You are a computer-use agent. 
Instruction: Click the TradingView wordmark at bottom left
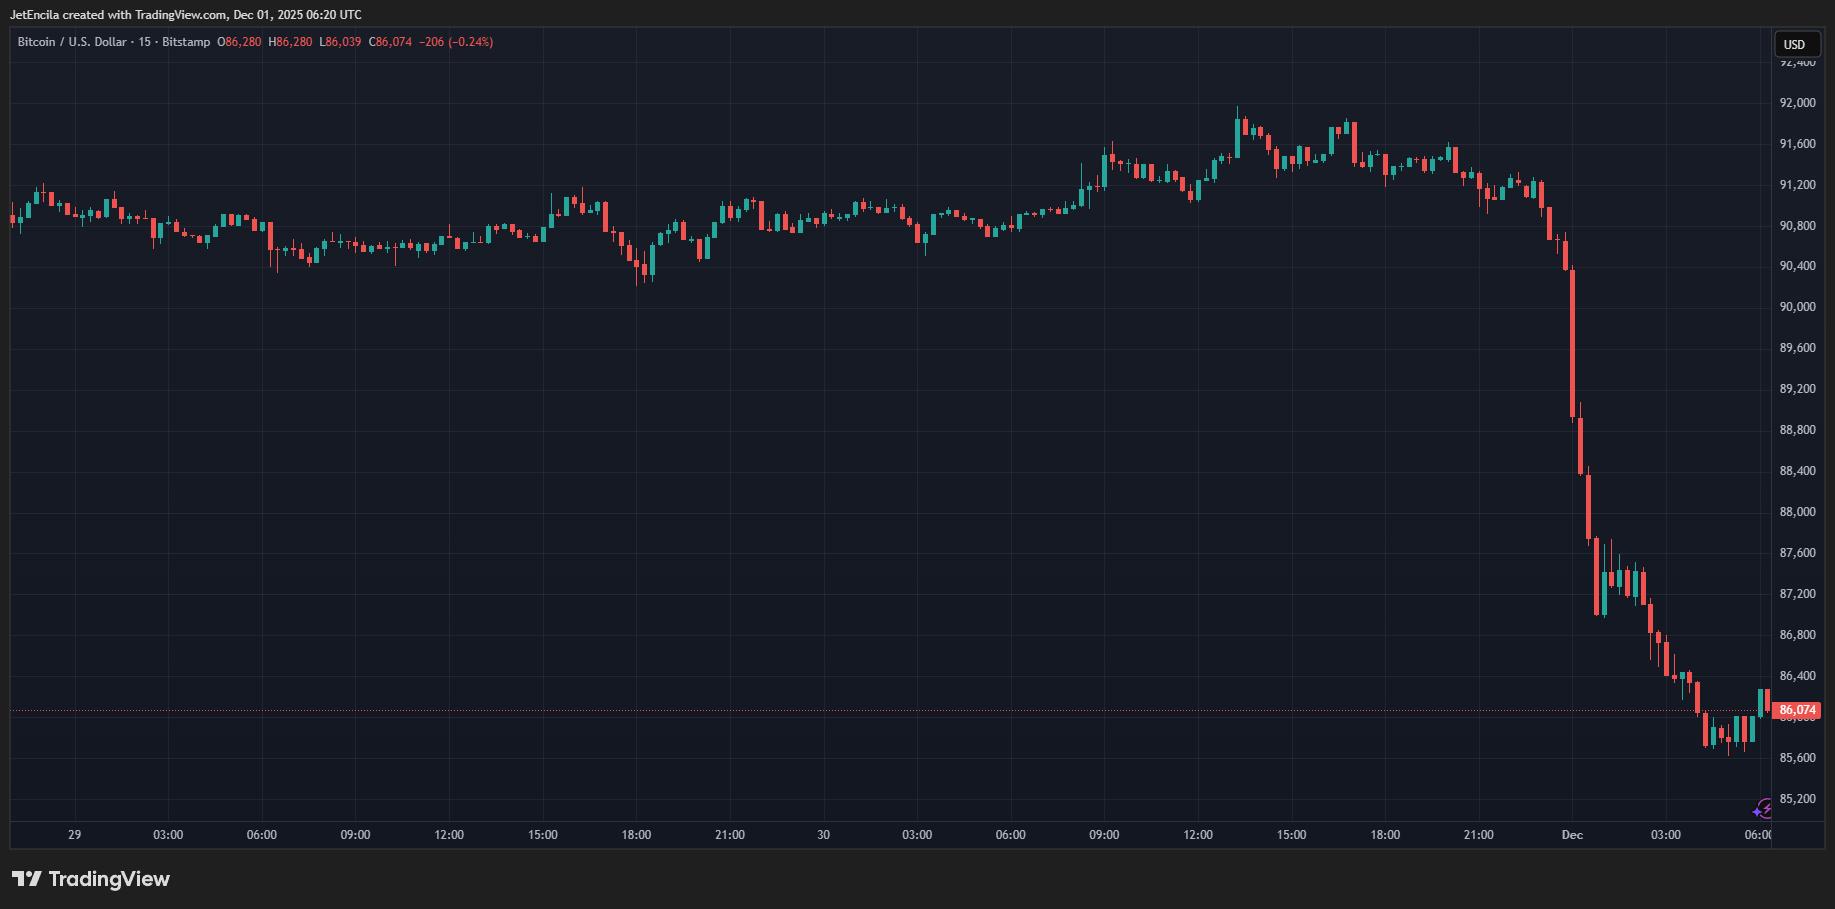[109, 879]
